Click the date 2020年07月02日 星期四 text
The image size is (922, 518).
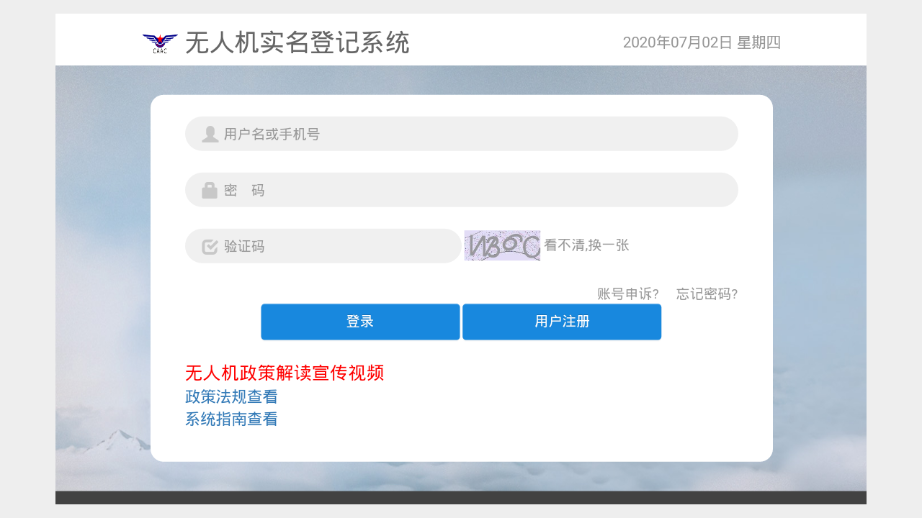click(701, 42)
